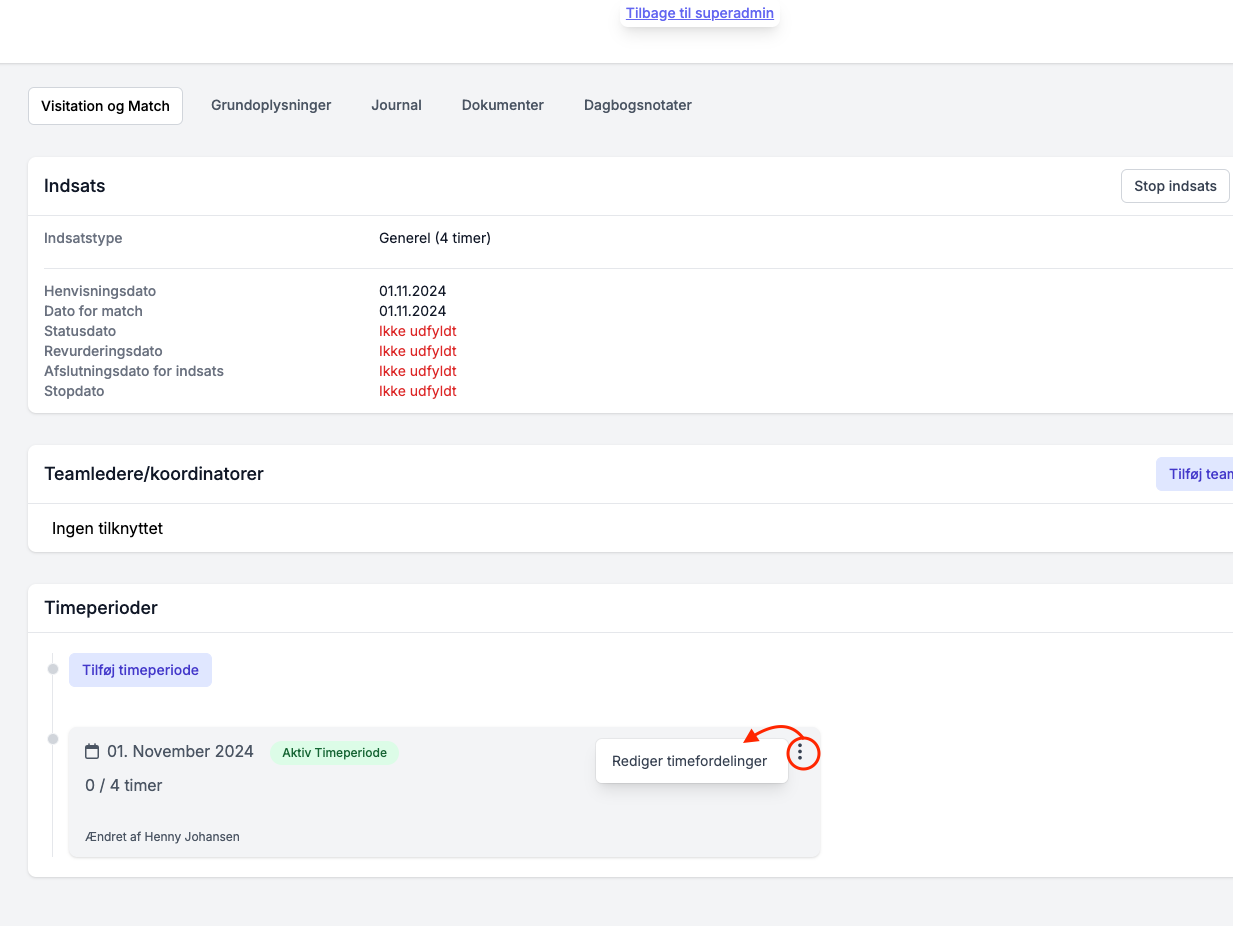Click the Generel (4 timer) indsatstype value
This screenshot has width=1233, height=926.
435,238
